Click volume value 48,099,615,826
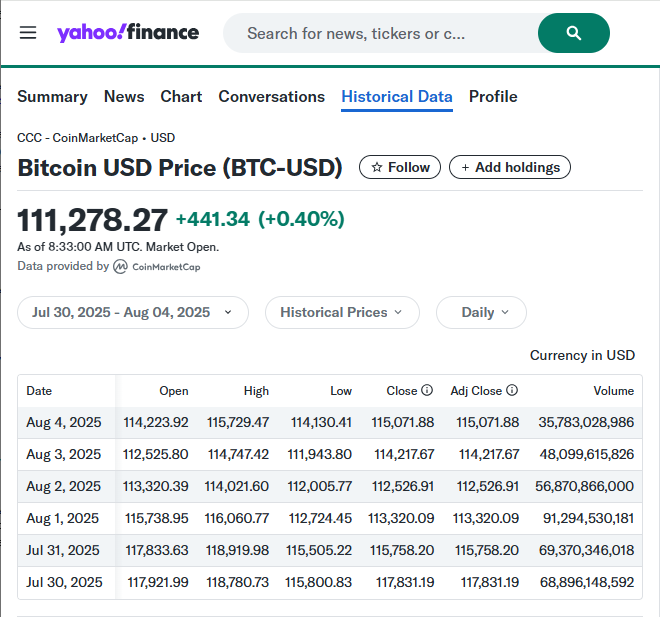Screen dimensions: 660x617 [x=587, y=454]
